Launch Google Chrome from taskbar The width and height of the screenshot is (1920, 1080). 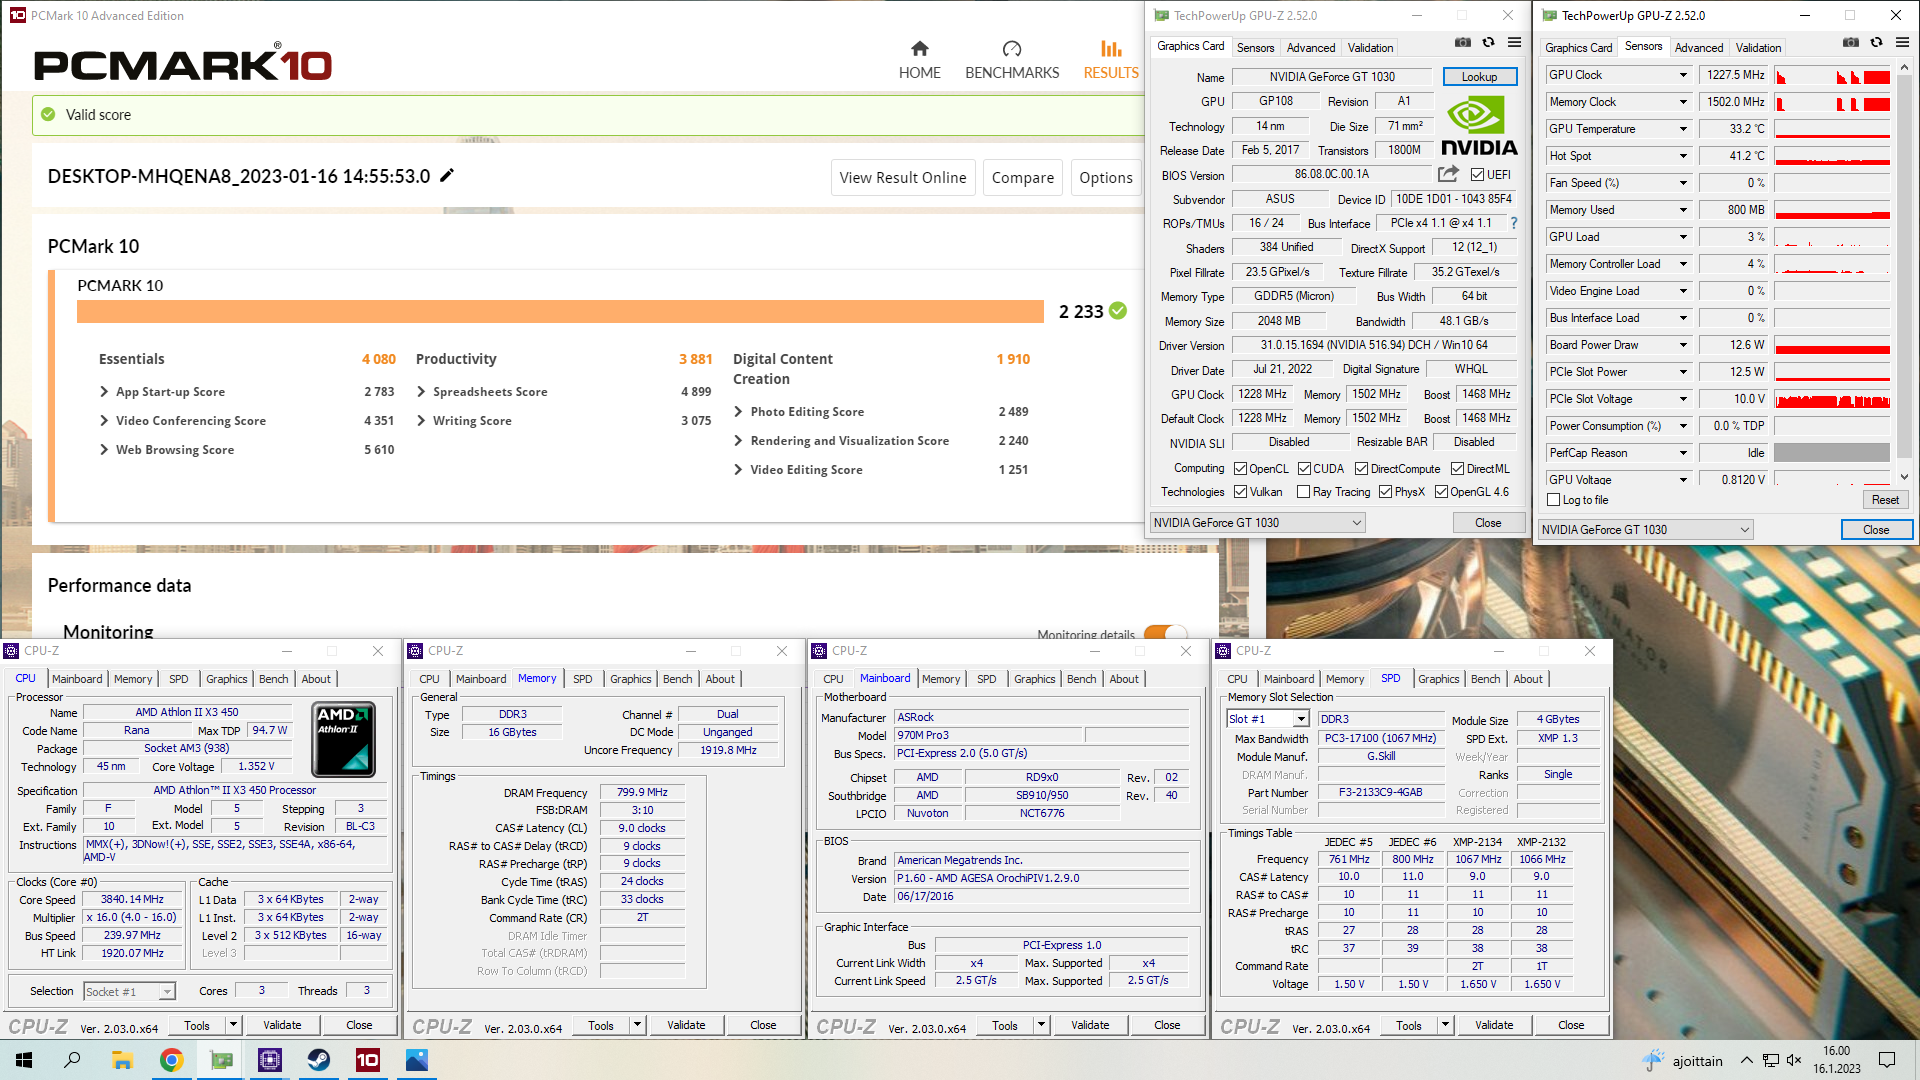pyautogui.click(x=171, y=1060)
